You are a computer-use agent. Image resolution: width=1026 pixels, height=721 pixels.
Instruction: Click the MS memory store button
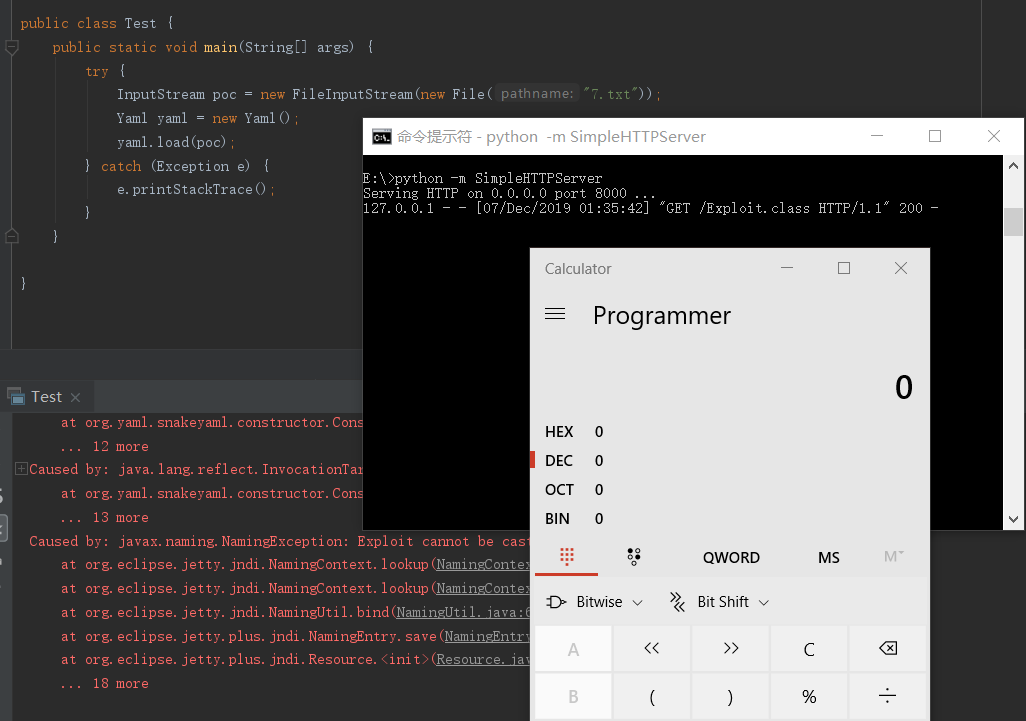coord(829,558)
